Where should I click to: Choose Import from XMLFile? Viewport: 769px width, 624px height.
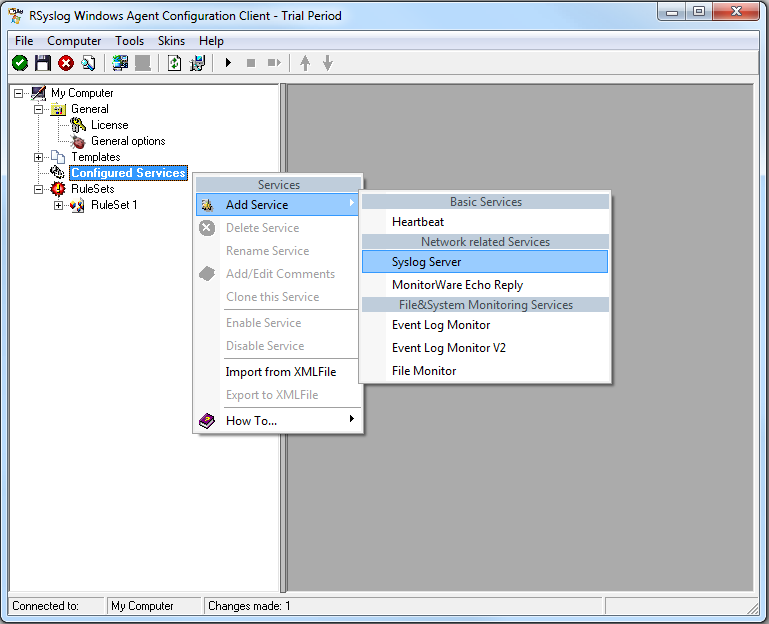[x=278, y=372]
